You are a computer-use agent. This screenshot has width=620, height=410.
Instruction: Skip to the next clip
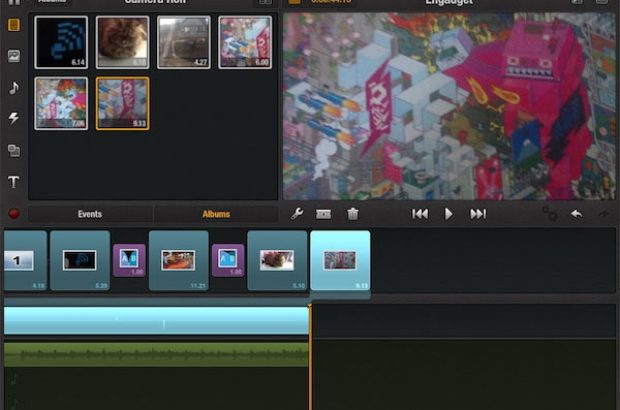coord(478,213)
